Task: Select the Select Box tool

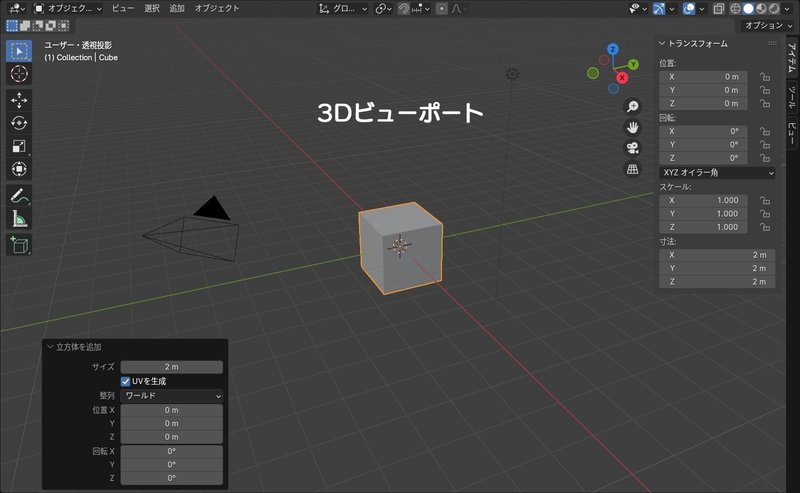Action: tap(19, 51)
